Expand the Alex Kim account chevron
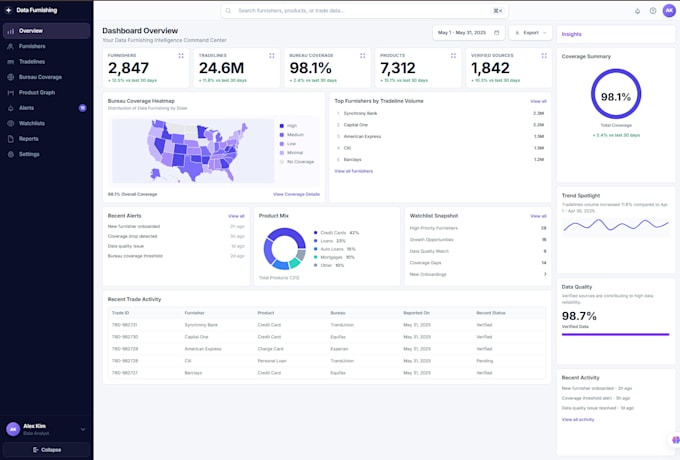The width and height of the screenshot is (680, 460). (x=83, y=429)
